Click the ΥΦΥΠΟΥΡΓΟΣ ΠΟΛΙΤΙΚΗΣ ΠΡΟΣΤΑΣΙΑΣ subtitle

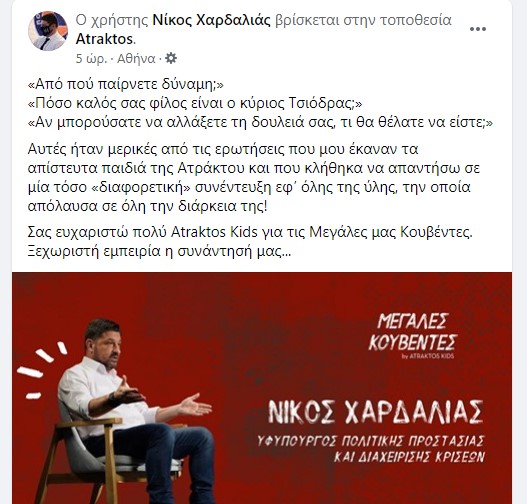(371, 441)
